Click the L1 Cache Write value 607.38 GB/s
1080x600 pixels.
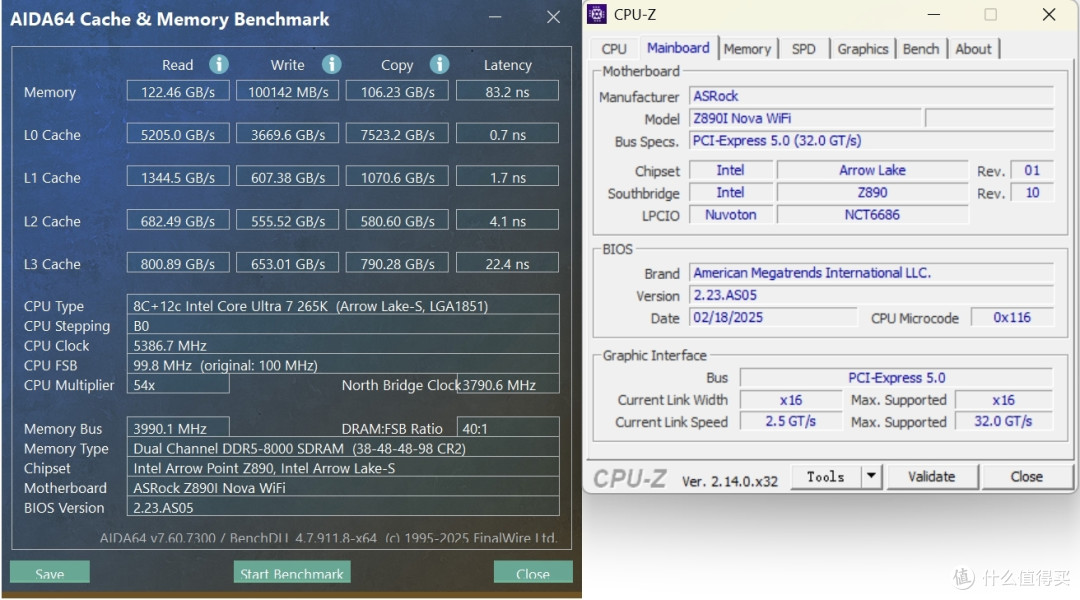pos(287,176)
